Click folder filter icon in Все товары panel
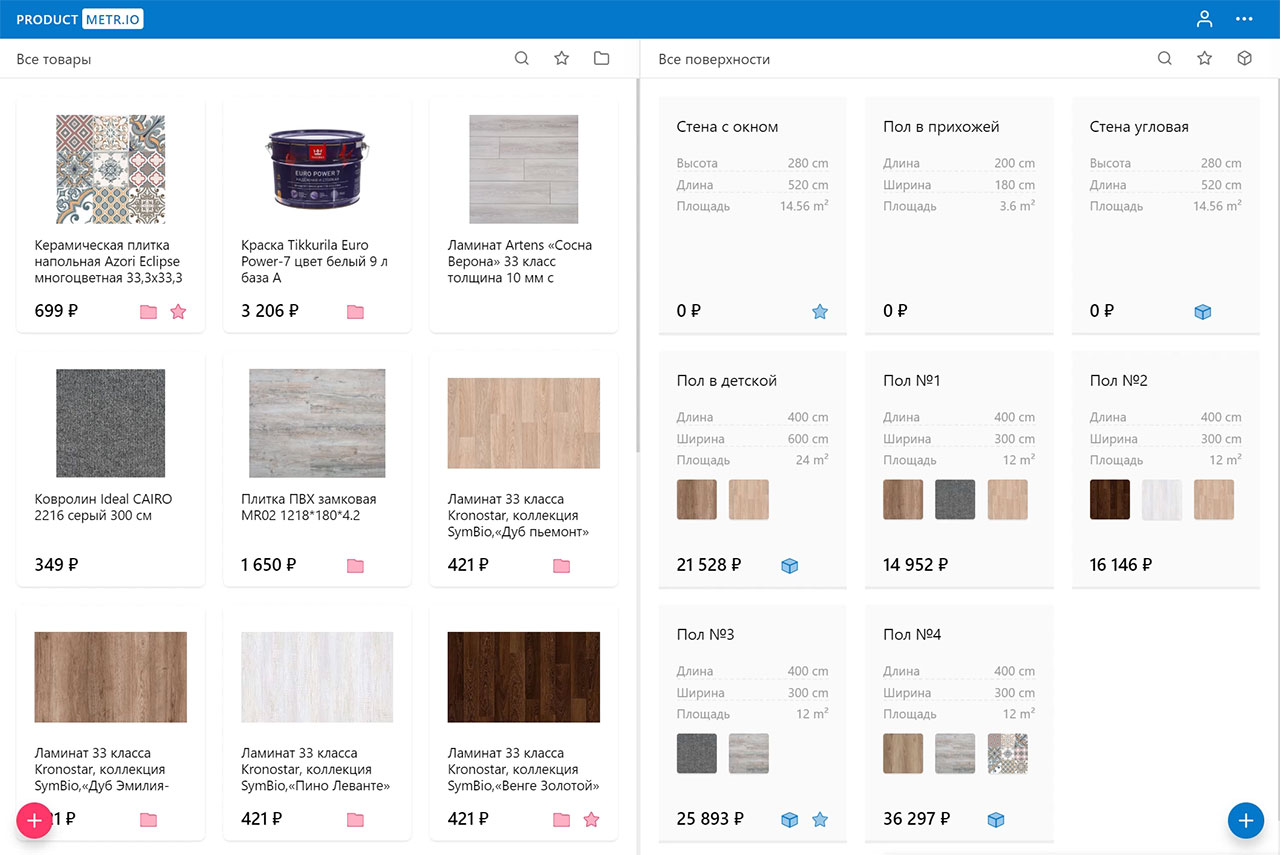 tap(601, 59)
